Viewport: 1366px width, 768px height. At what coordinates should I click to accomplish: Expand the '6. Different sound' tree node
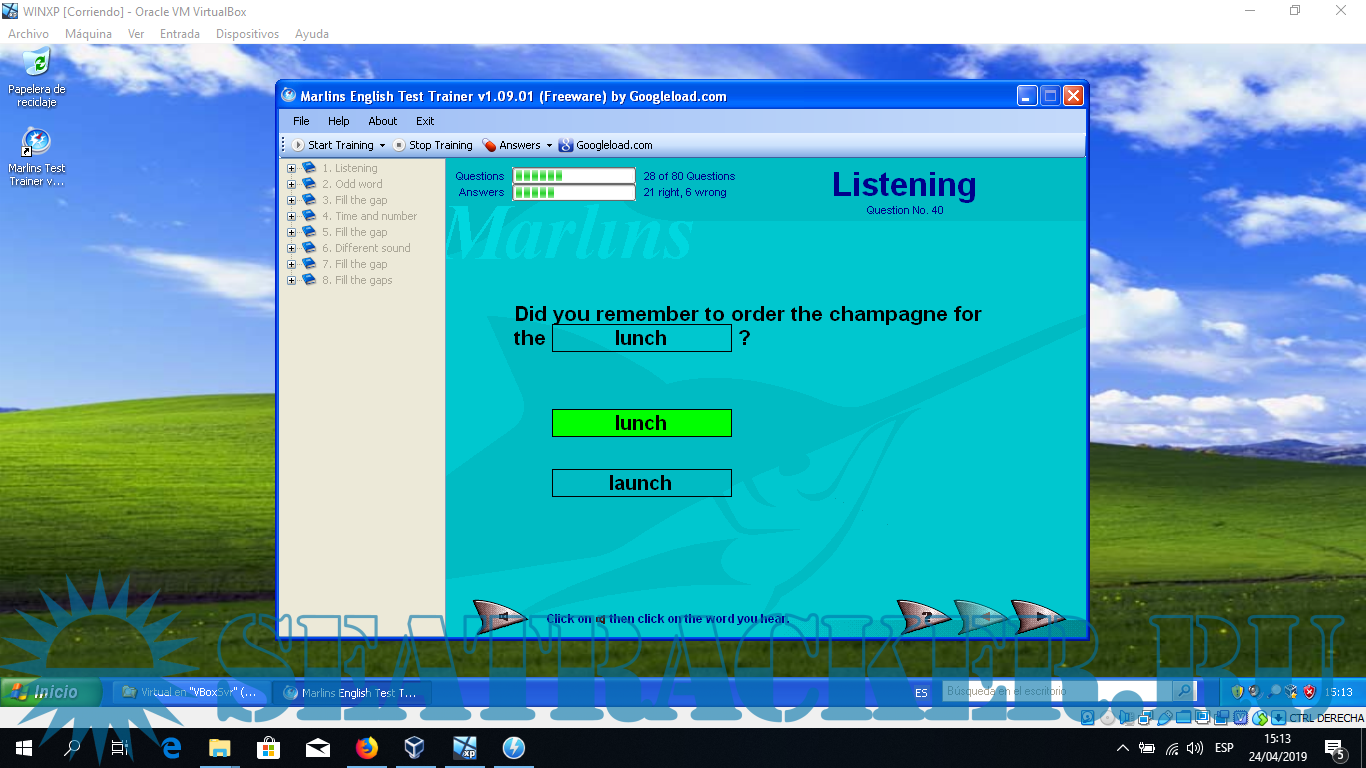[292, 248]
